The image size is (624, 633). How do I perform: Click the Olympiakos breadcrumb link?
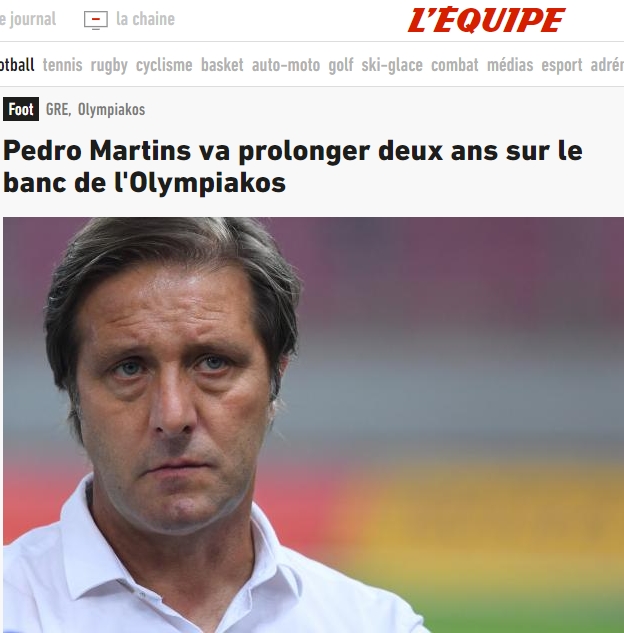111,109
